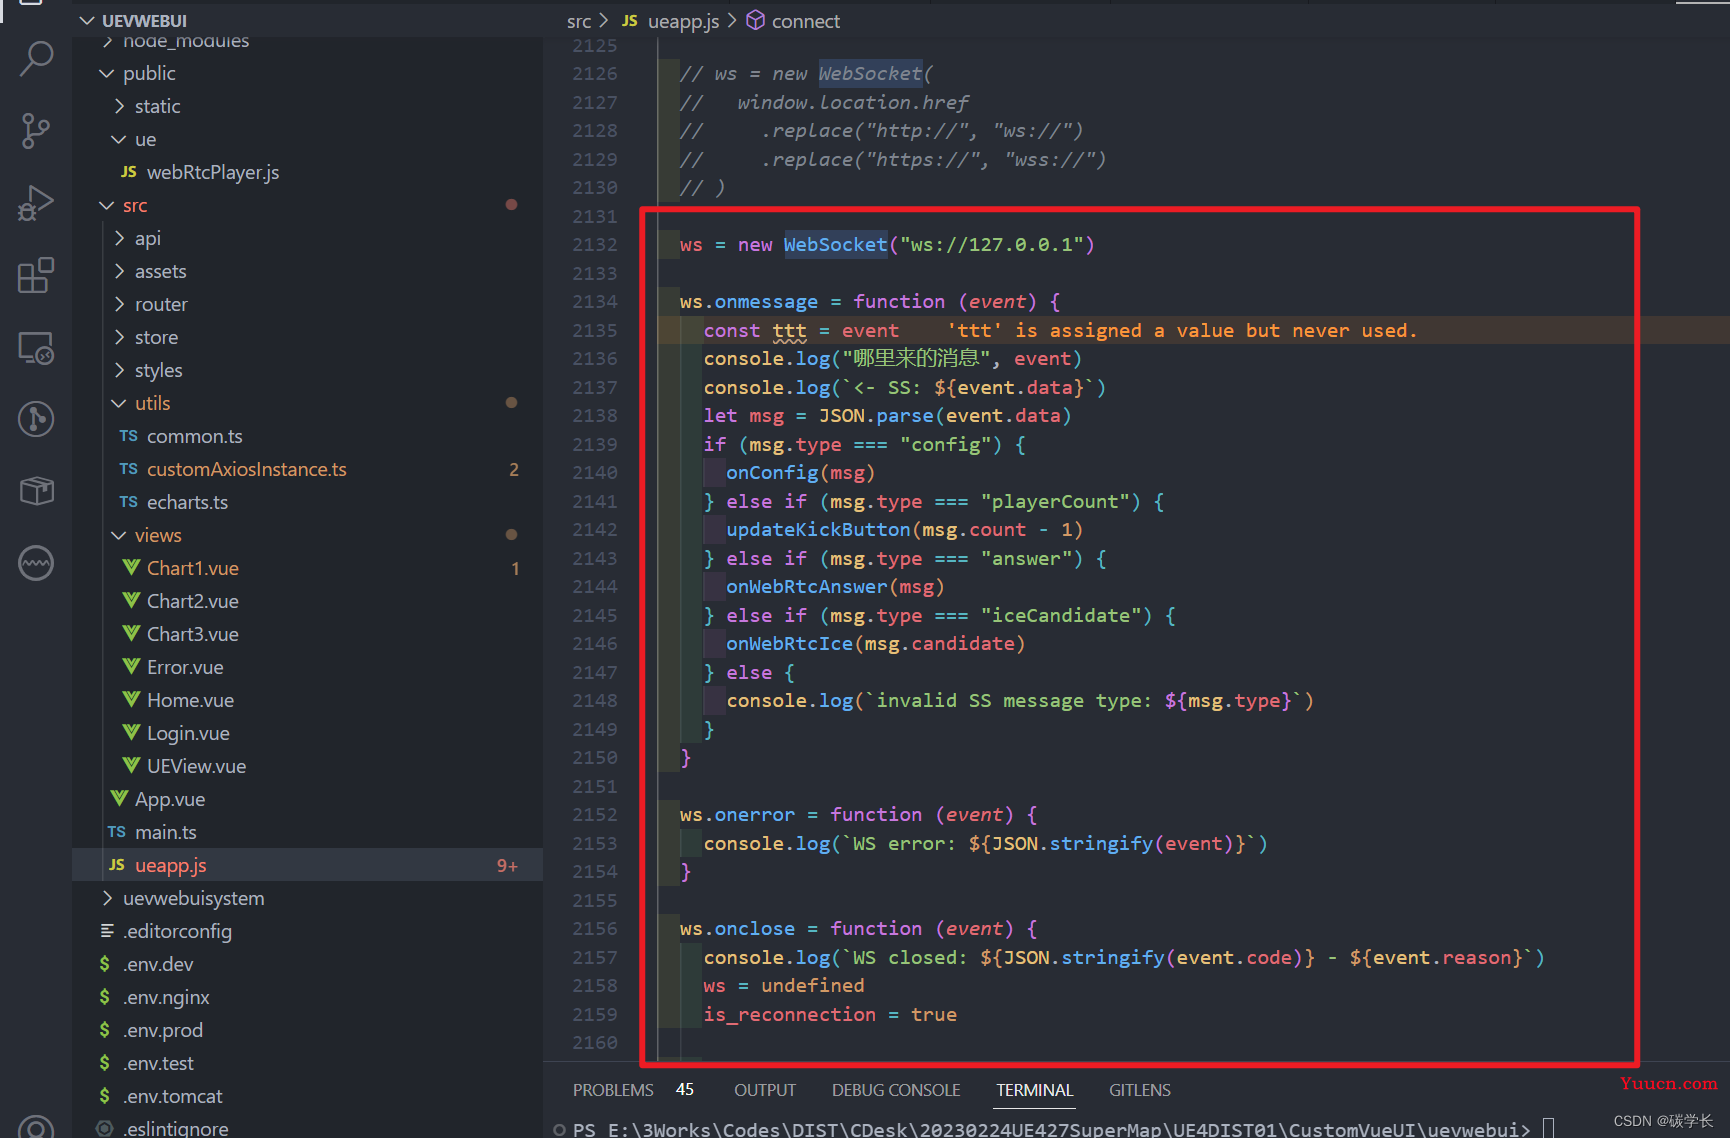1730x1138 pixels.
Task: Collapse the views folder
Action: coord(119,535)
